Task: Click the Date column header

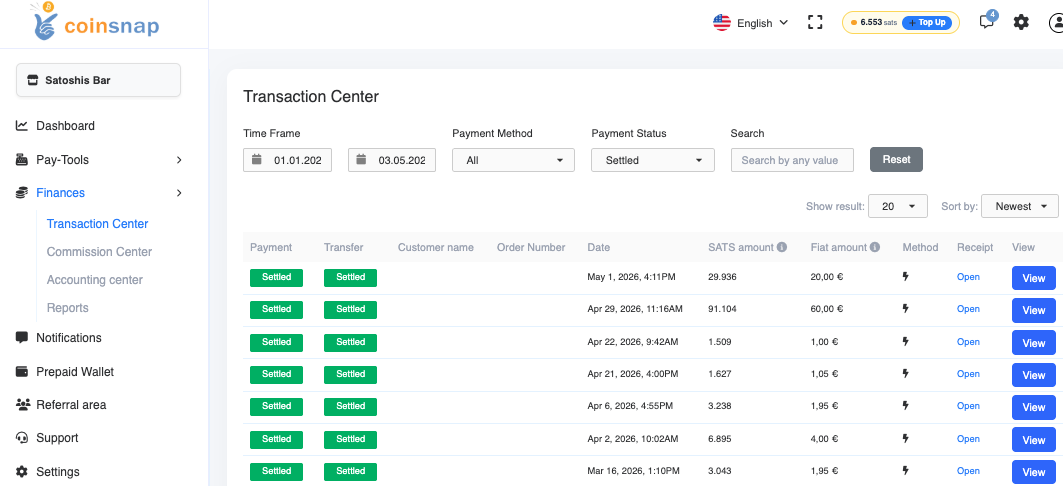Action: point(599,247)
